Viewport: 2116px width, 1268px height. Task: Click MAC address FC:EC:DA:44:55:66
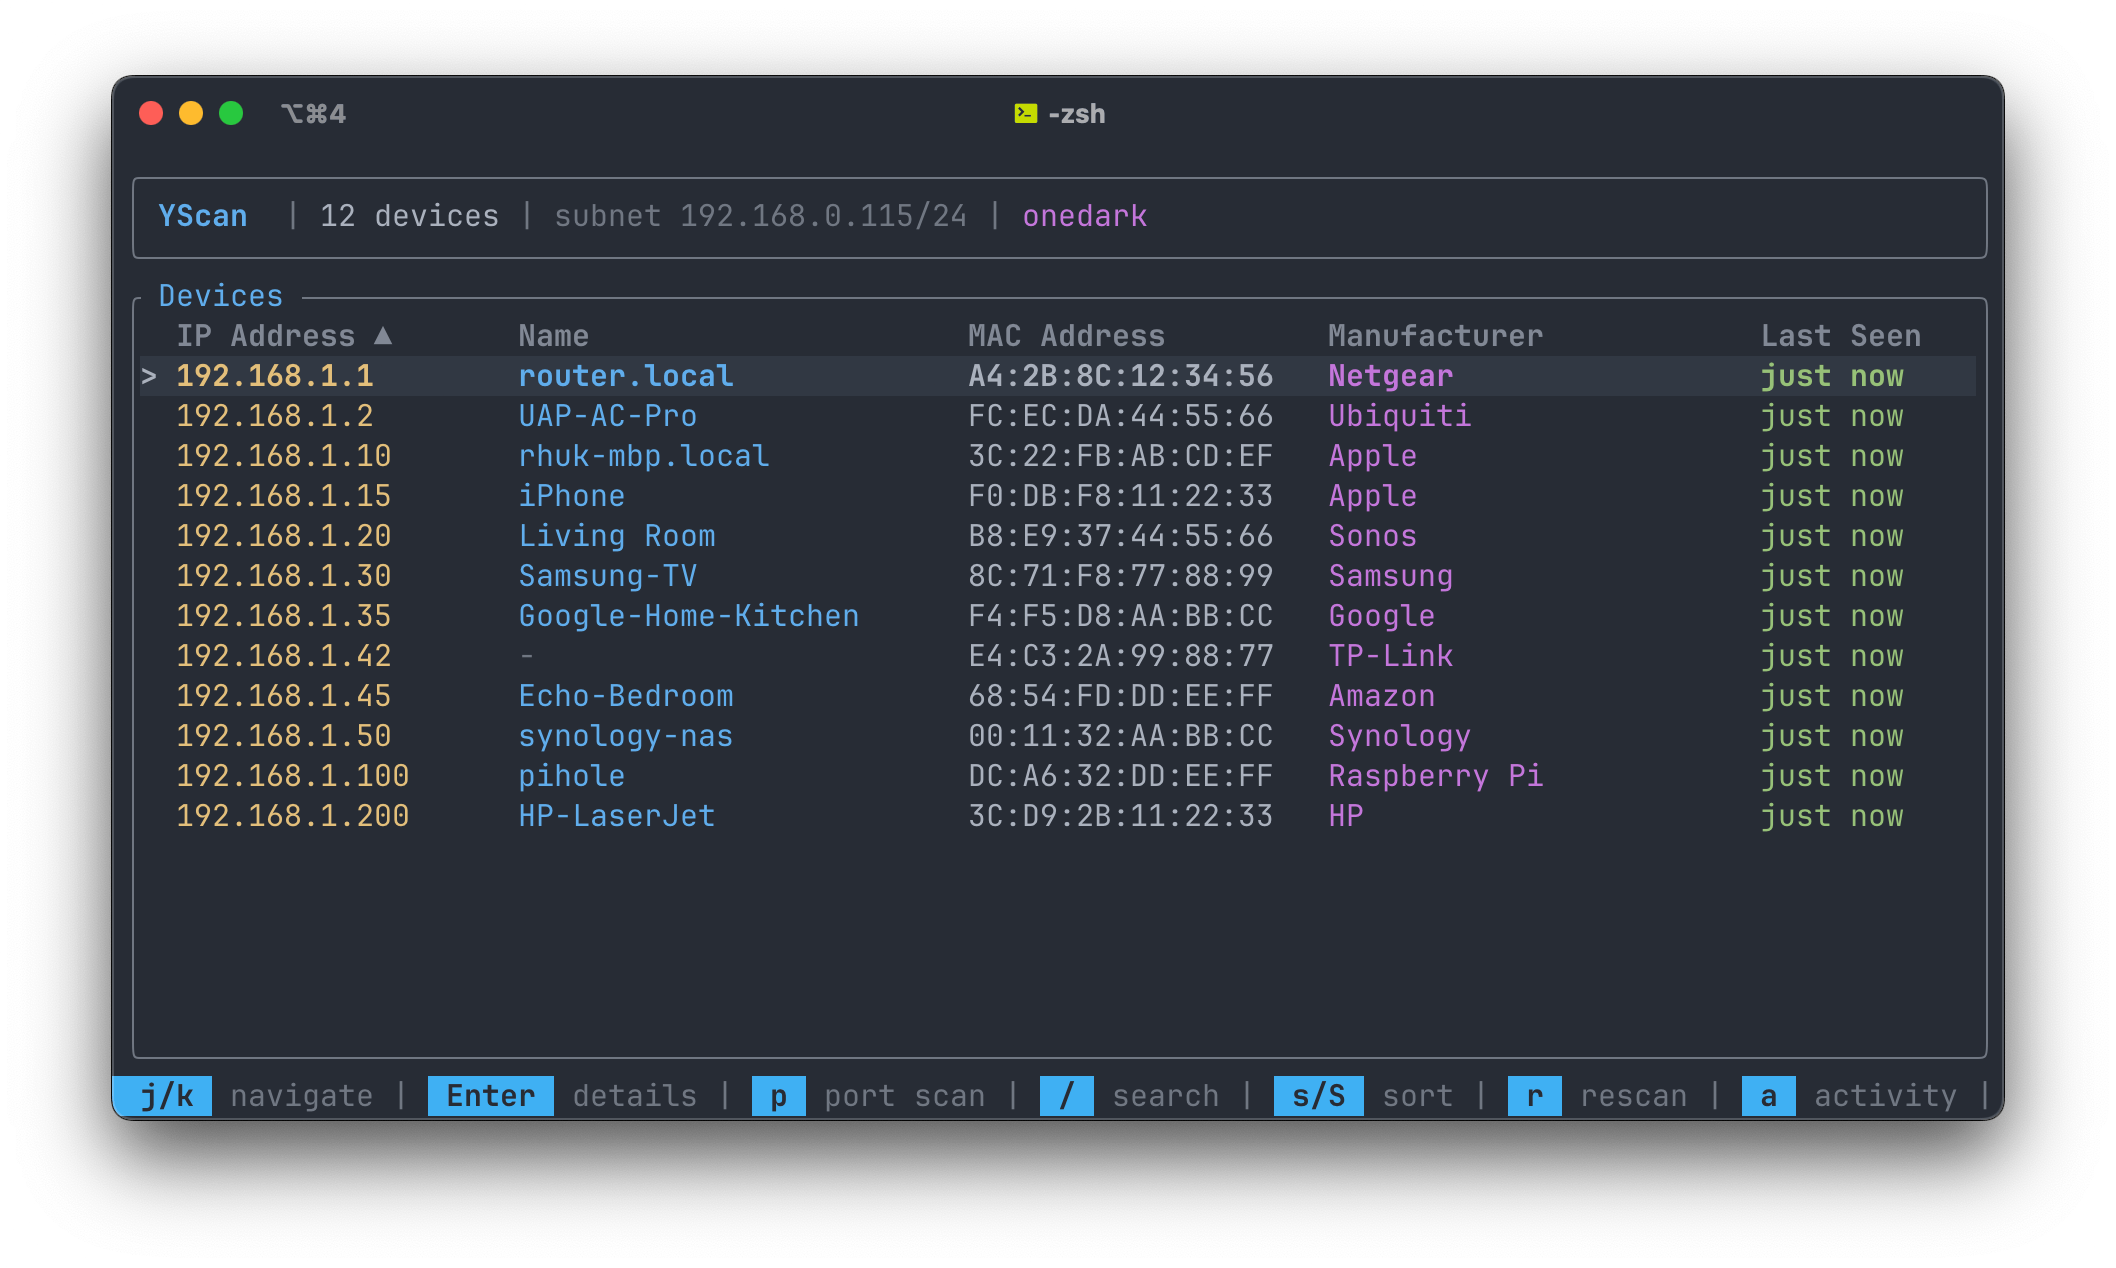click(x=1121, y=416)
